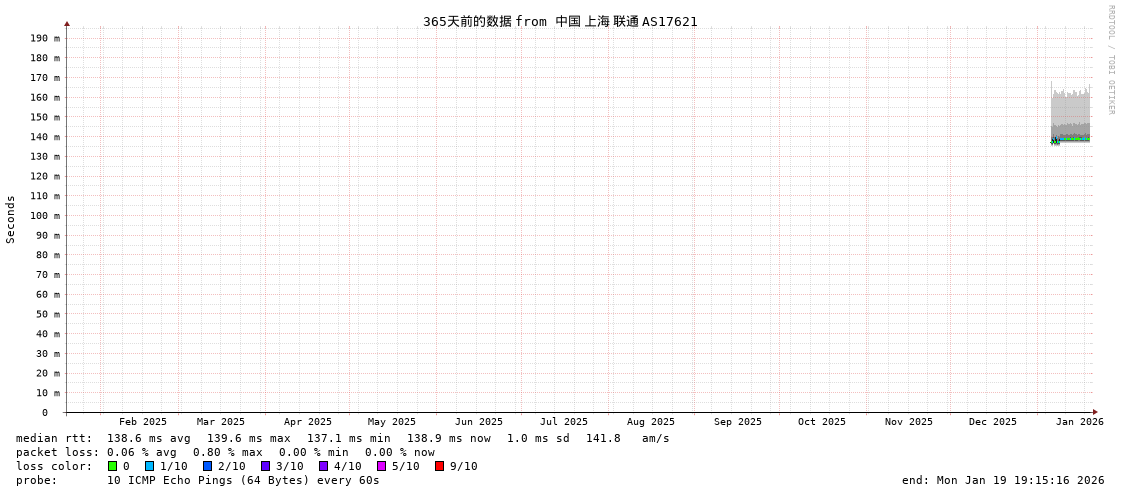The width and height of the screenshot is (1121, 494).
Task: Click the Feb 2025 x-axis label
Action: 143,422
